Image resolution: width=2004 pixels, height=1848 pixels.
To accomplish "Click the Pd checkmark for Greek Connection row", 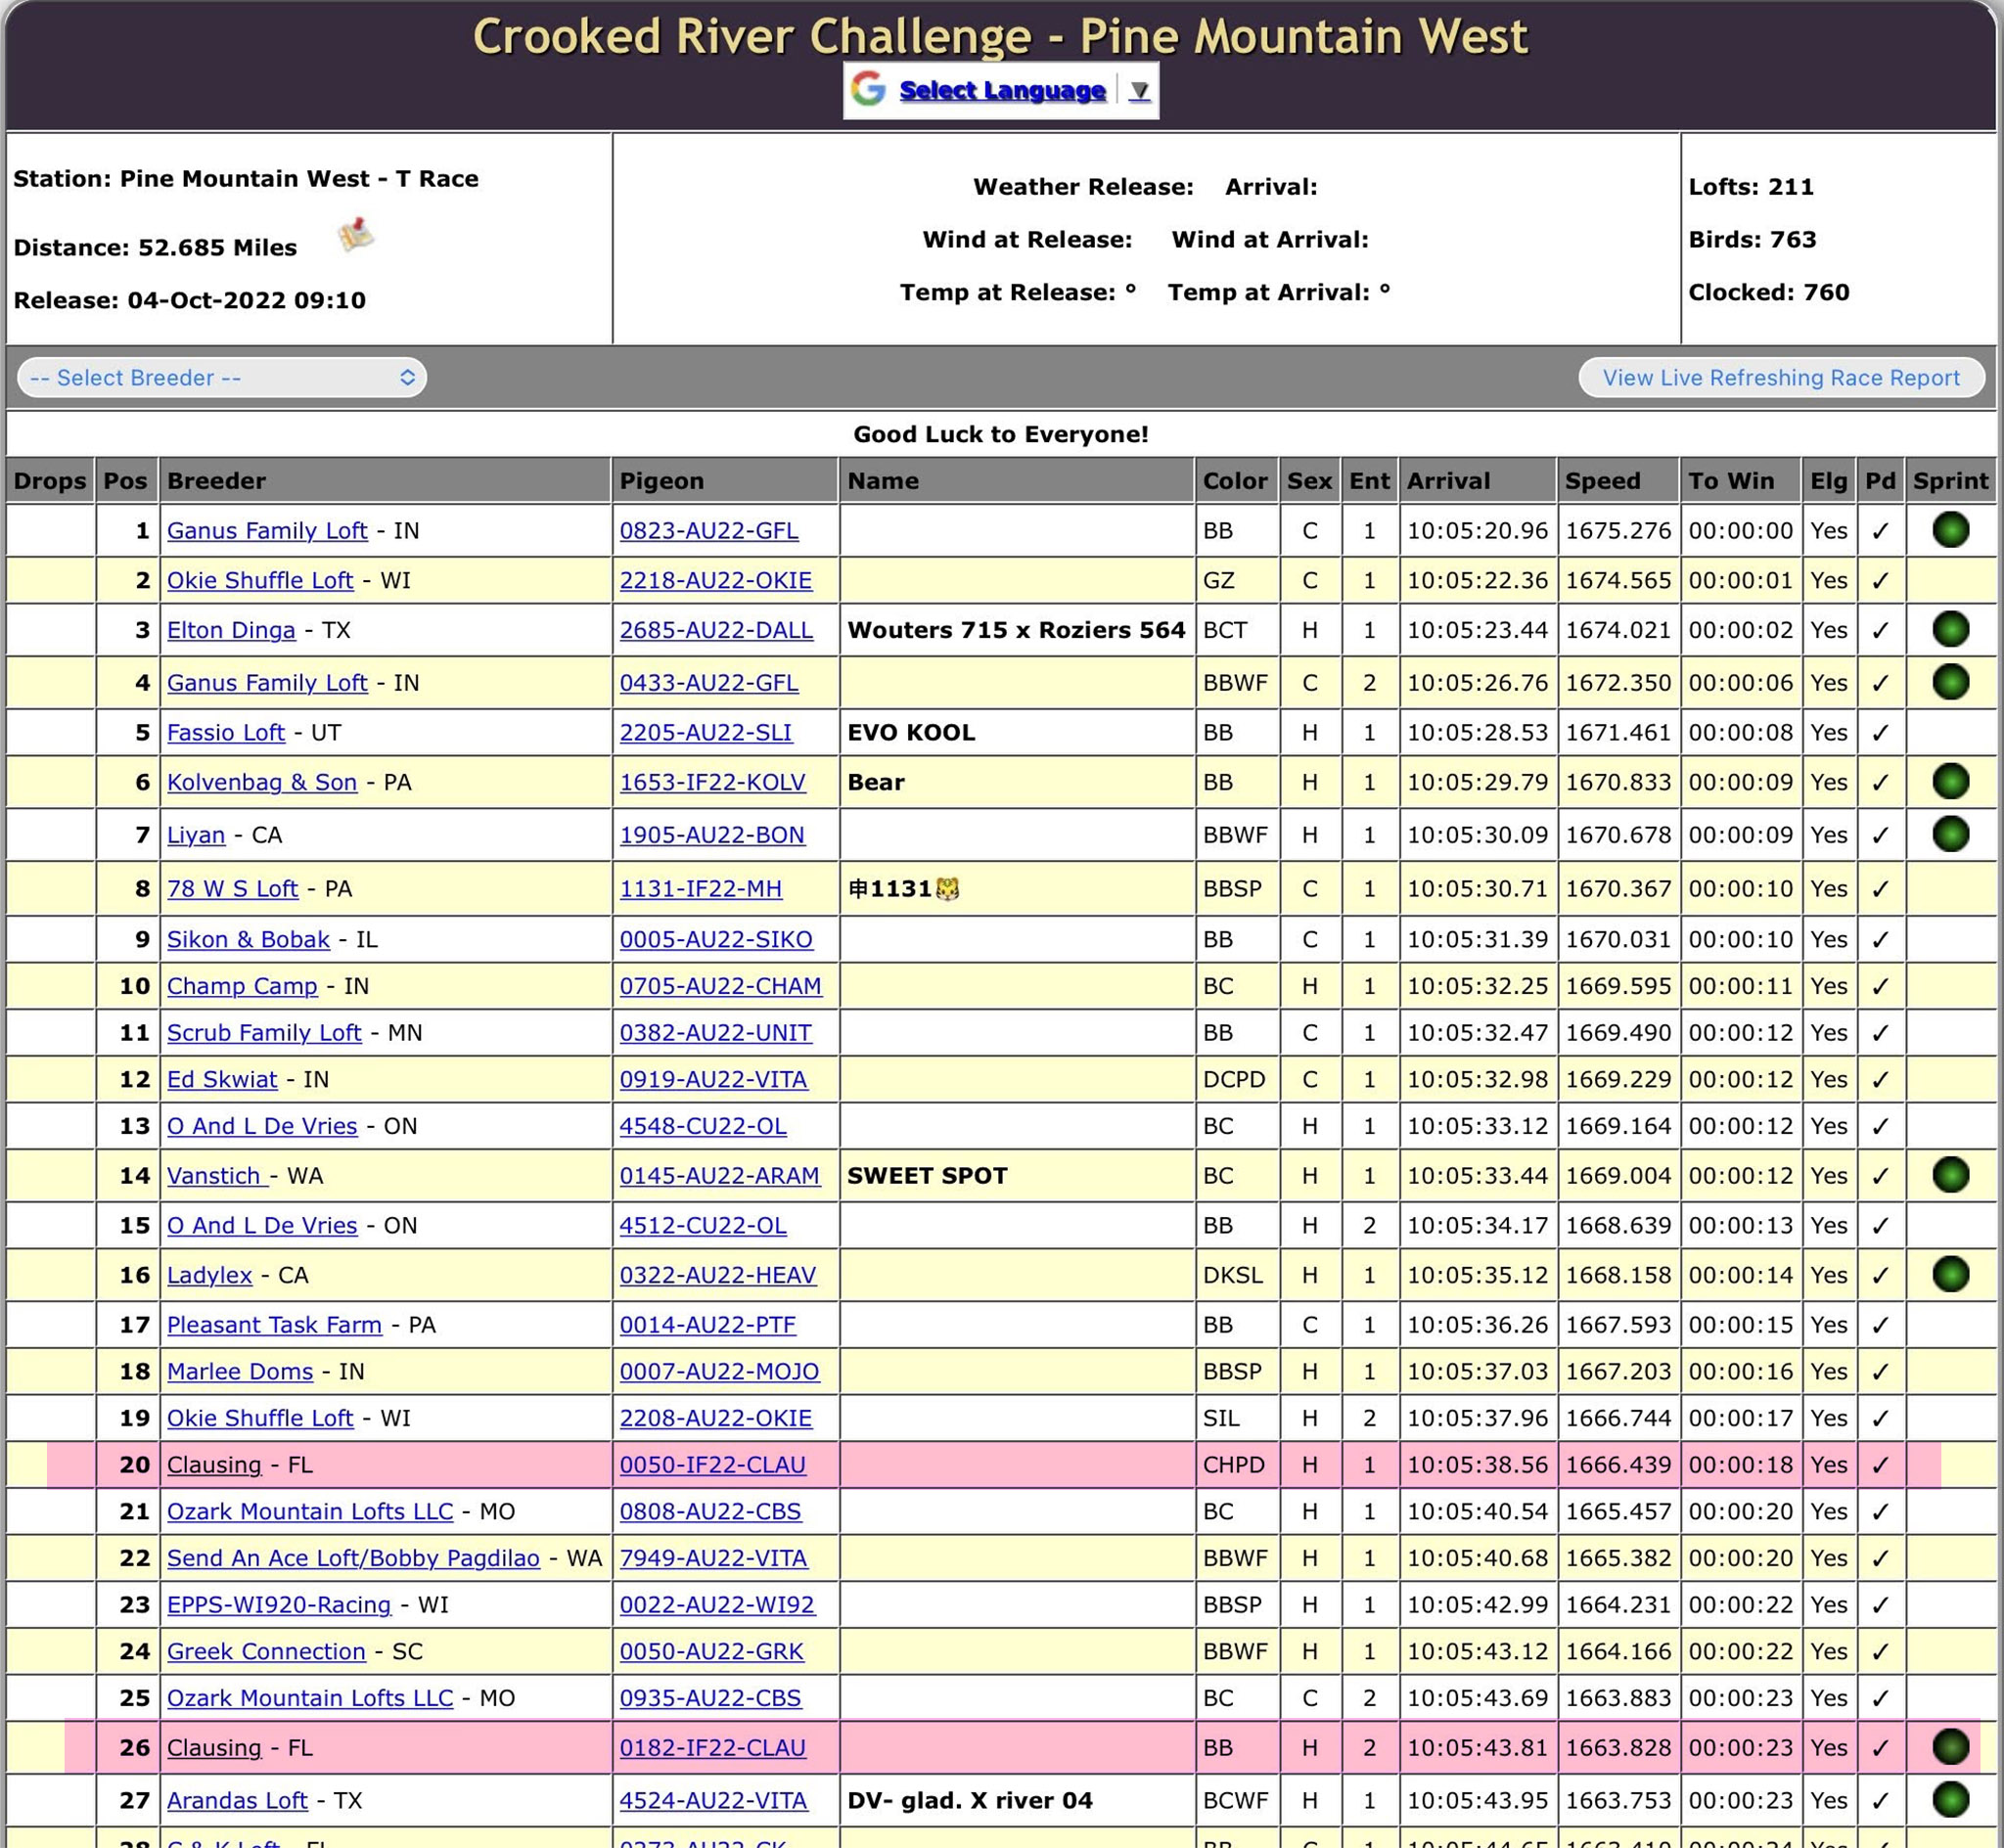I will tap(1879, 1652).
